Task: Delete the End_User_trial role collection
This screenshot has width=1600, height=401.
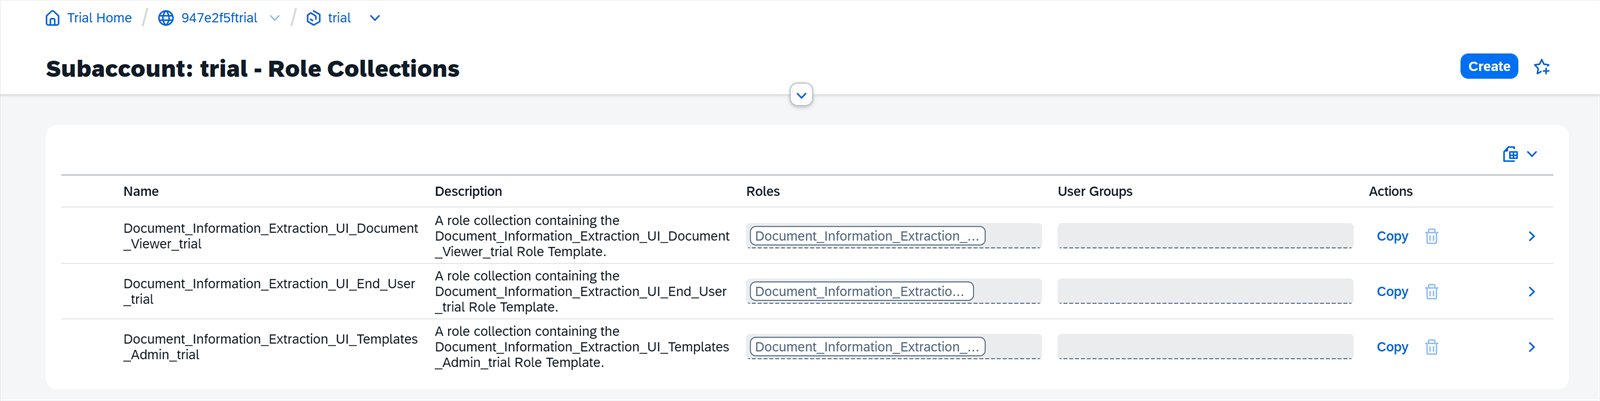Action: 1432,292
